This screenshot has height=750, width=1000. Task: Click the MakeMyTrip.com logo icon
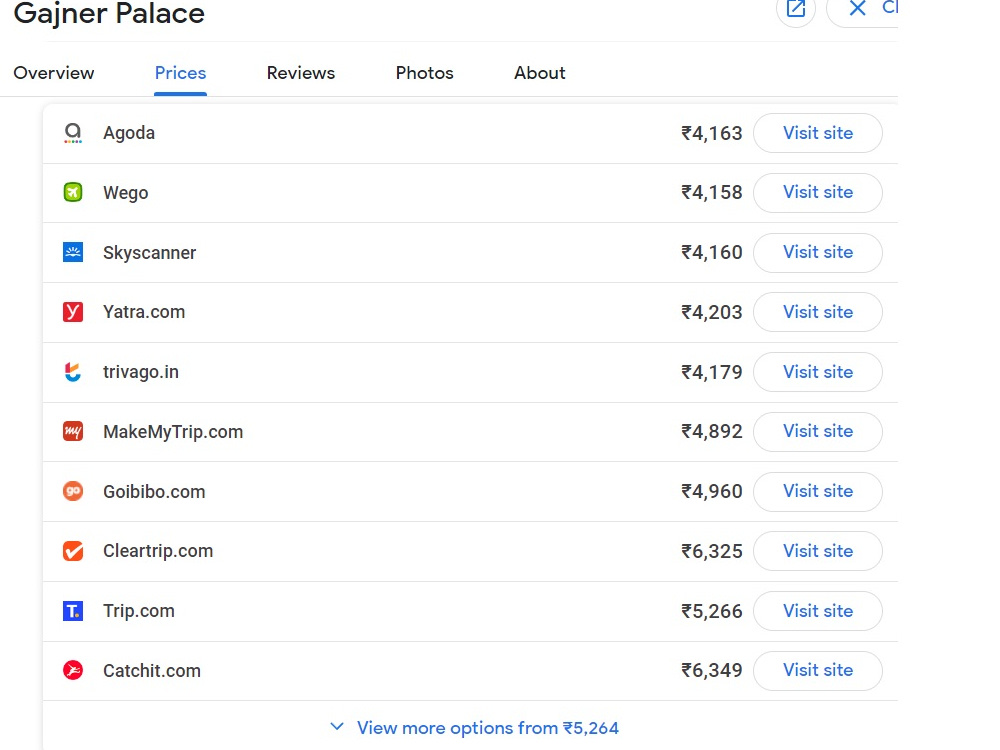73,431
